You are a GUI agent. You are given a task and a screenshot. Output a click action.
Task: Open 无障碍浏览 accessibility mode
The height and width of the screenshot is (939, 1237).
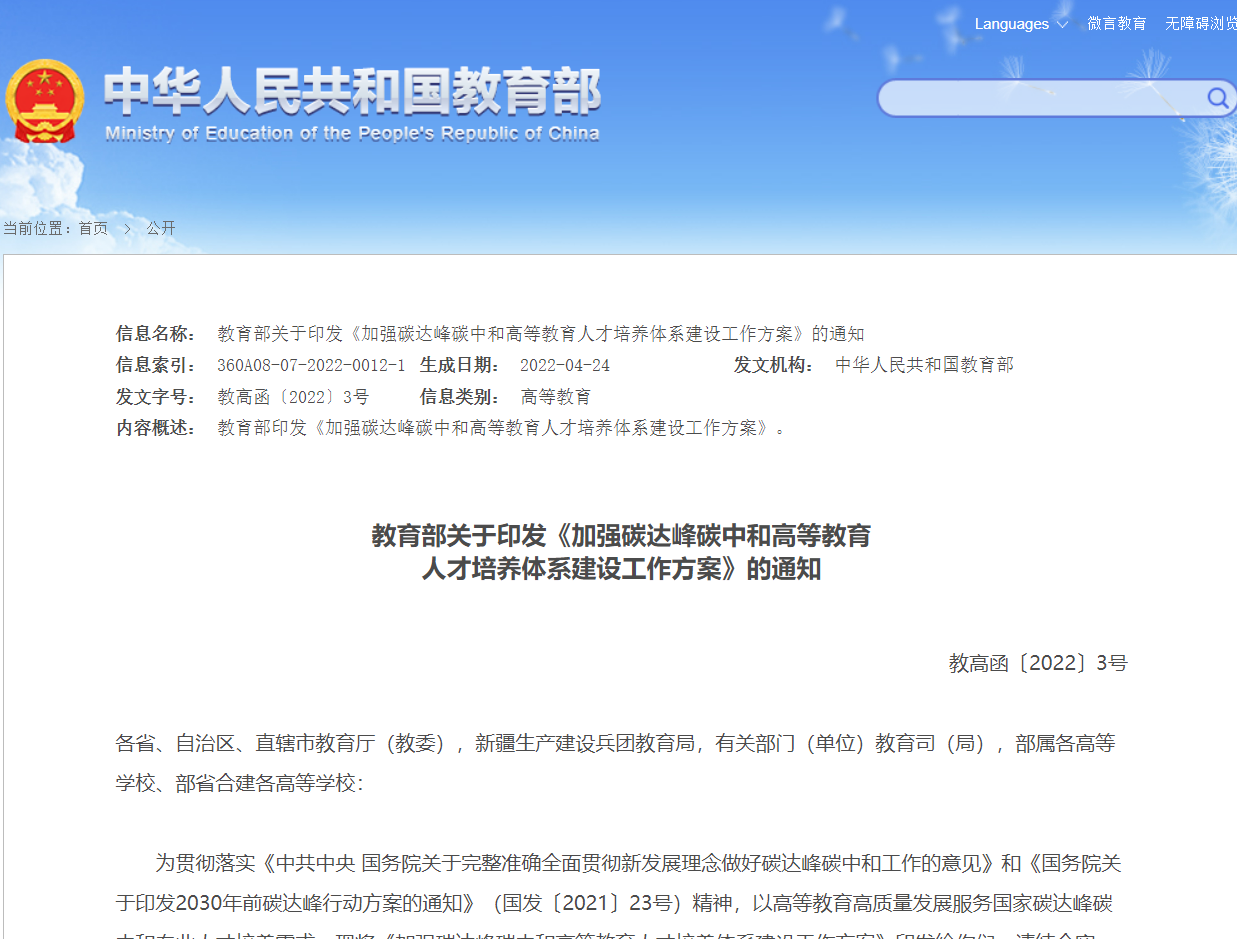(1200, 24)
